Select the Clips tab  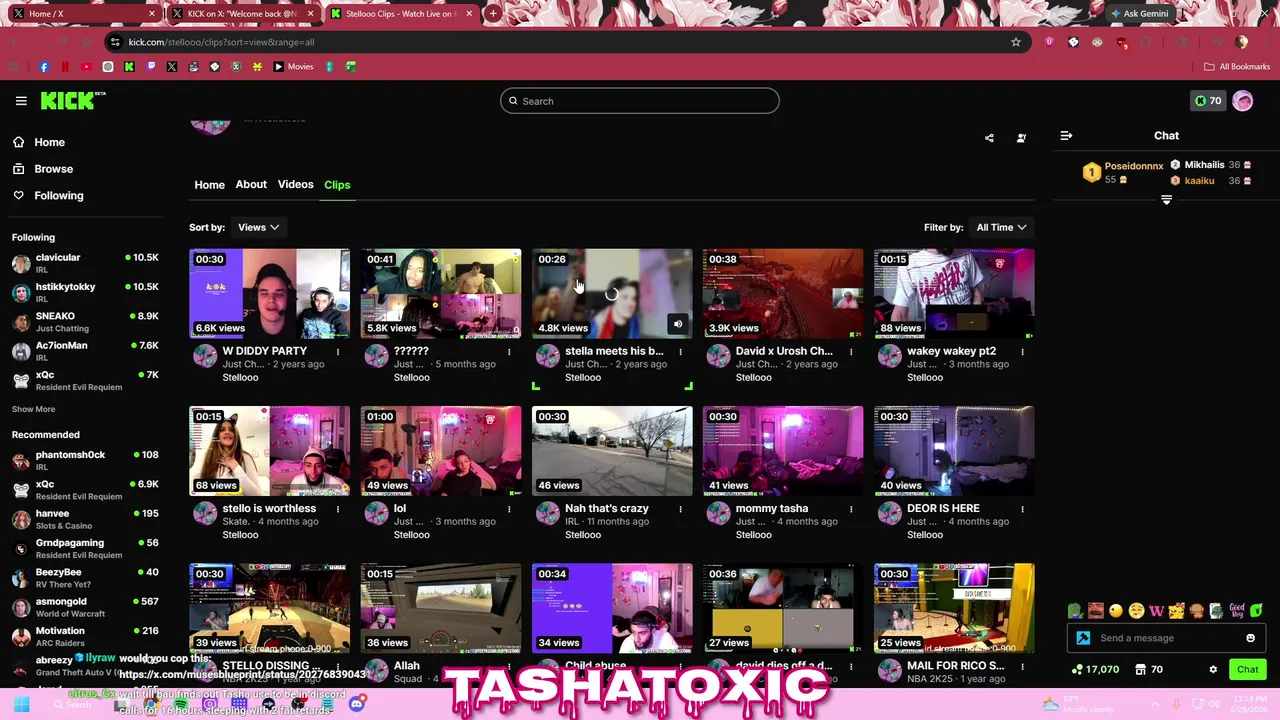point(337,185)
